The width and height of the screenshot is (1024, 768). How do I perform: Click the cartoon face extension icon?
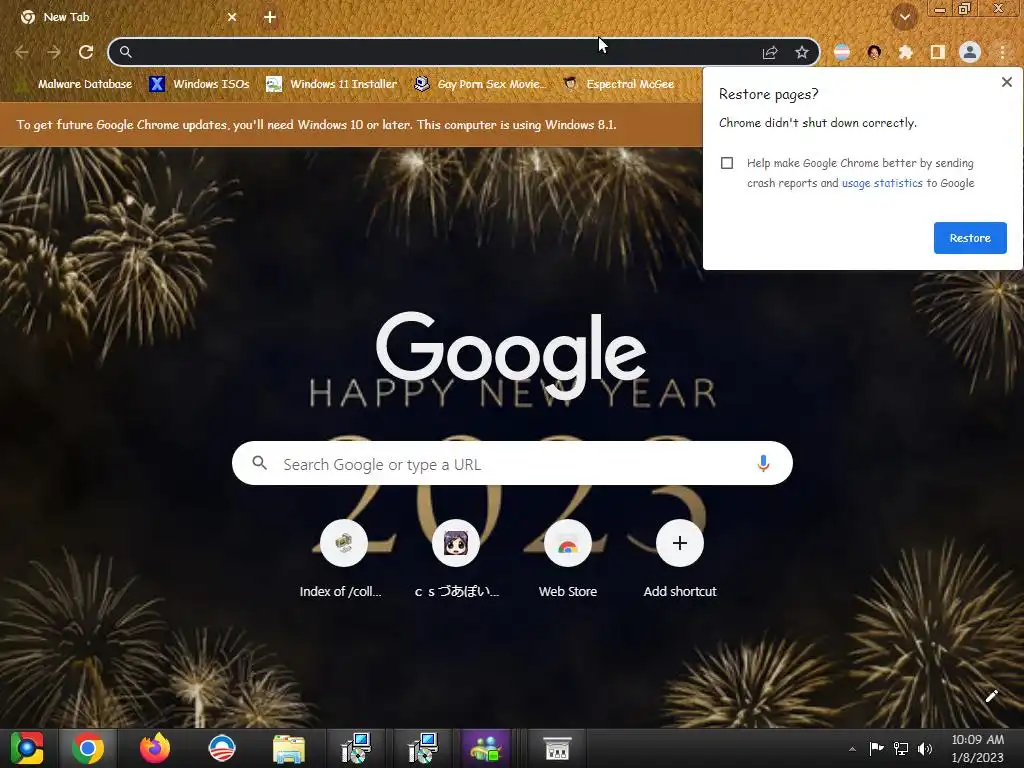tap(874, 52)
